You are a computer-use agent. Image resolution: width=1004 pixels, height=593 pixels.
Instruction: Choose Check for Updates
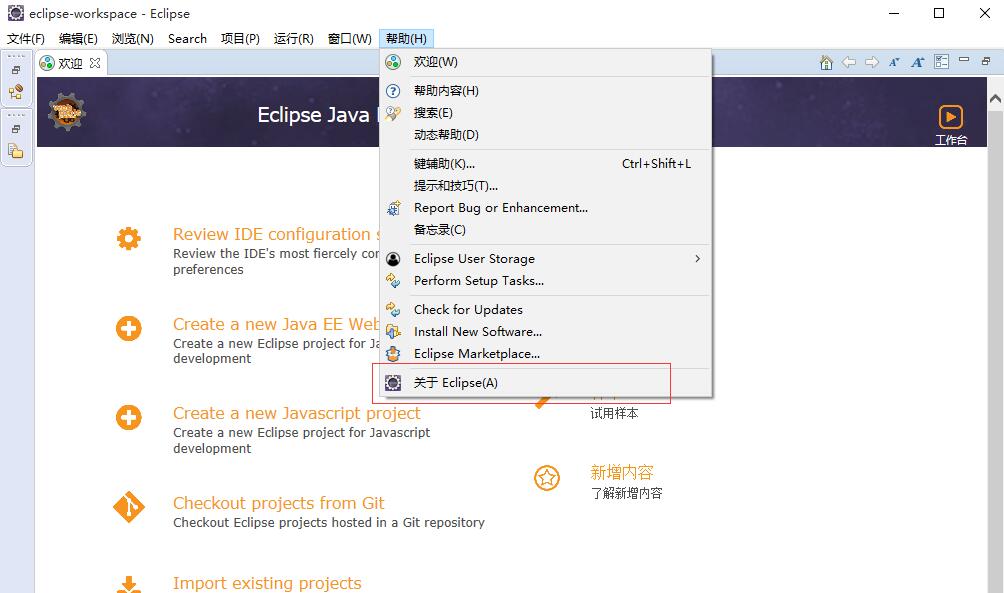coord(546,309)
